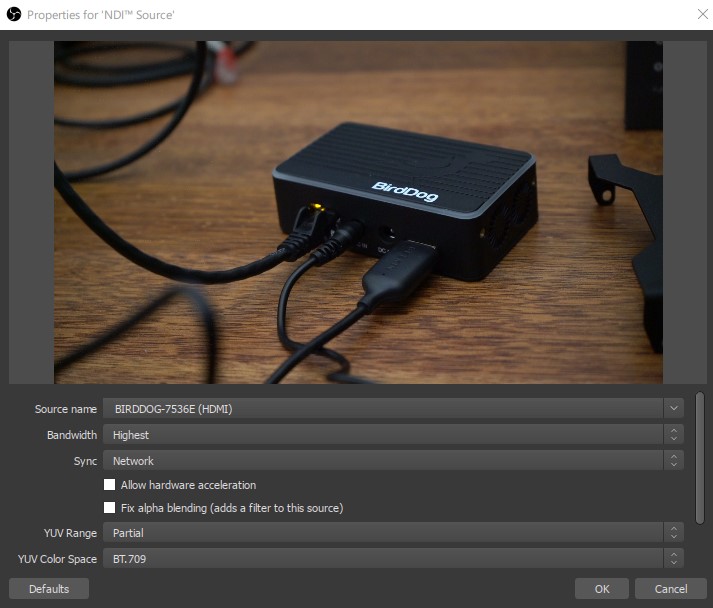Click the YUV Color Space label
The height and width of the screenshot is (608, 713).
(x=57, y=559)
